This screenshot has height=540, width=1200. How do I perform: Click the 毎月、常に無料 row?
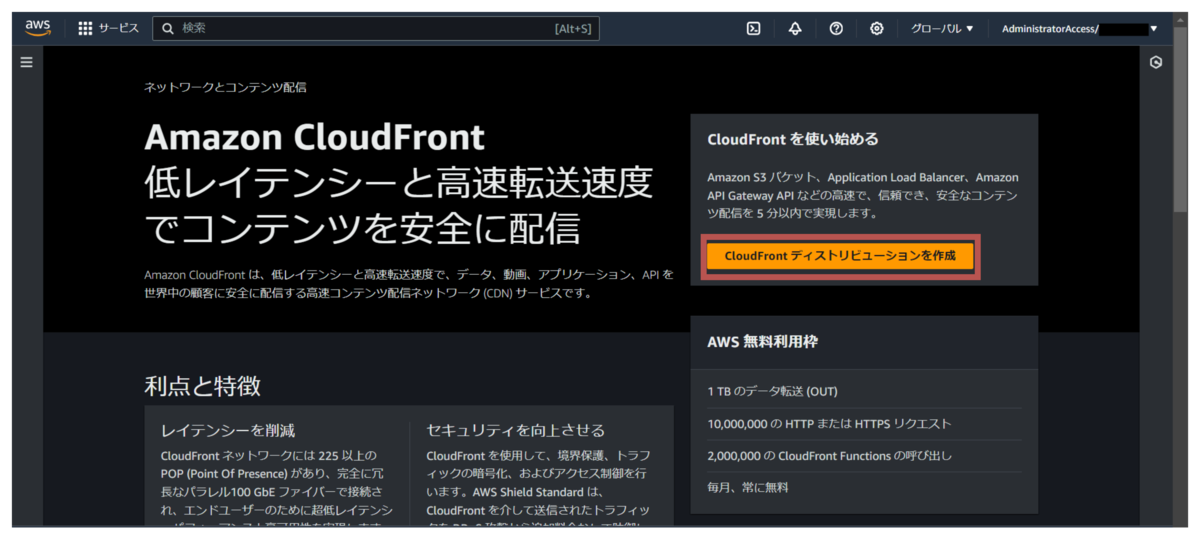point(864,488)
